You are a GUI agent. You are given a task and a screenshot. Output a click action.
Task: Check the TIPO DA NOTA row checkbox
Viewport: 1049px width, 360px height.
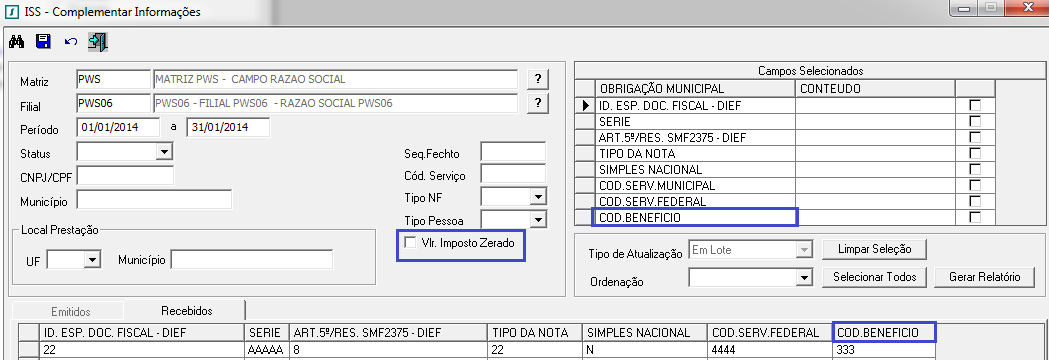pos(975,153)
